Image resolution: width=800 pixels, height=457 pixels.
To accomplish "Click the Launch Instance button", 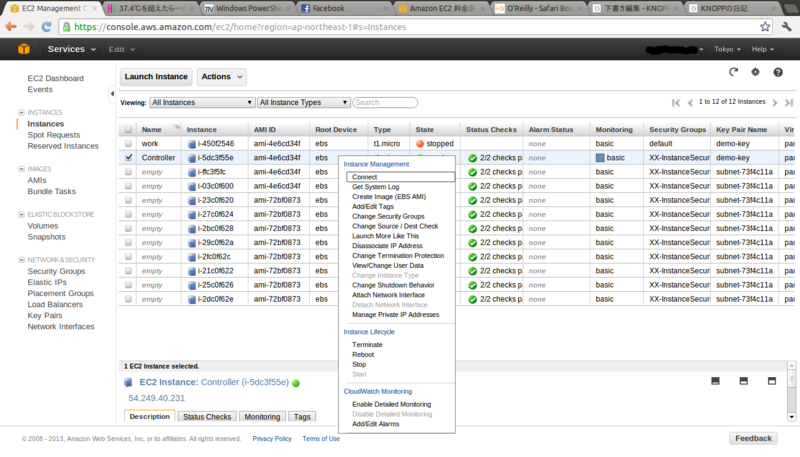I will click(156, 77).
